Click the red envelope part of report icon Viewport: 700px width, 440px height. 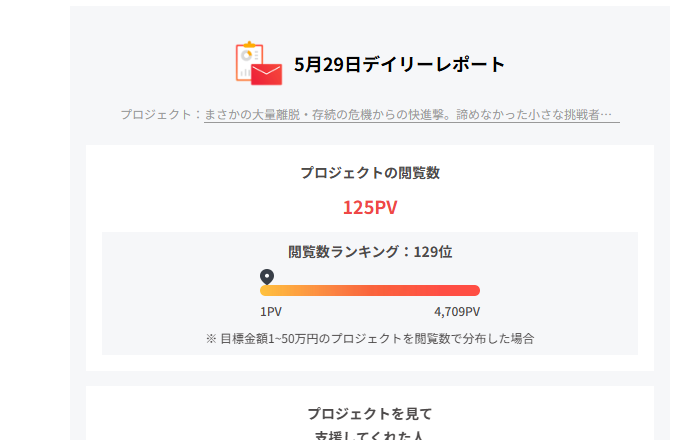tap(267, 75)
